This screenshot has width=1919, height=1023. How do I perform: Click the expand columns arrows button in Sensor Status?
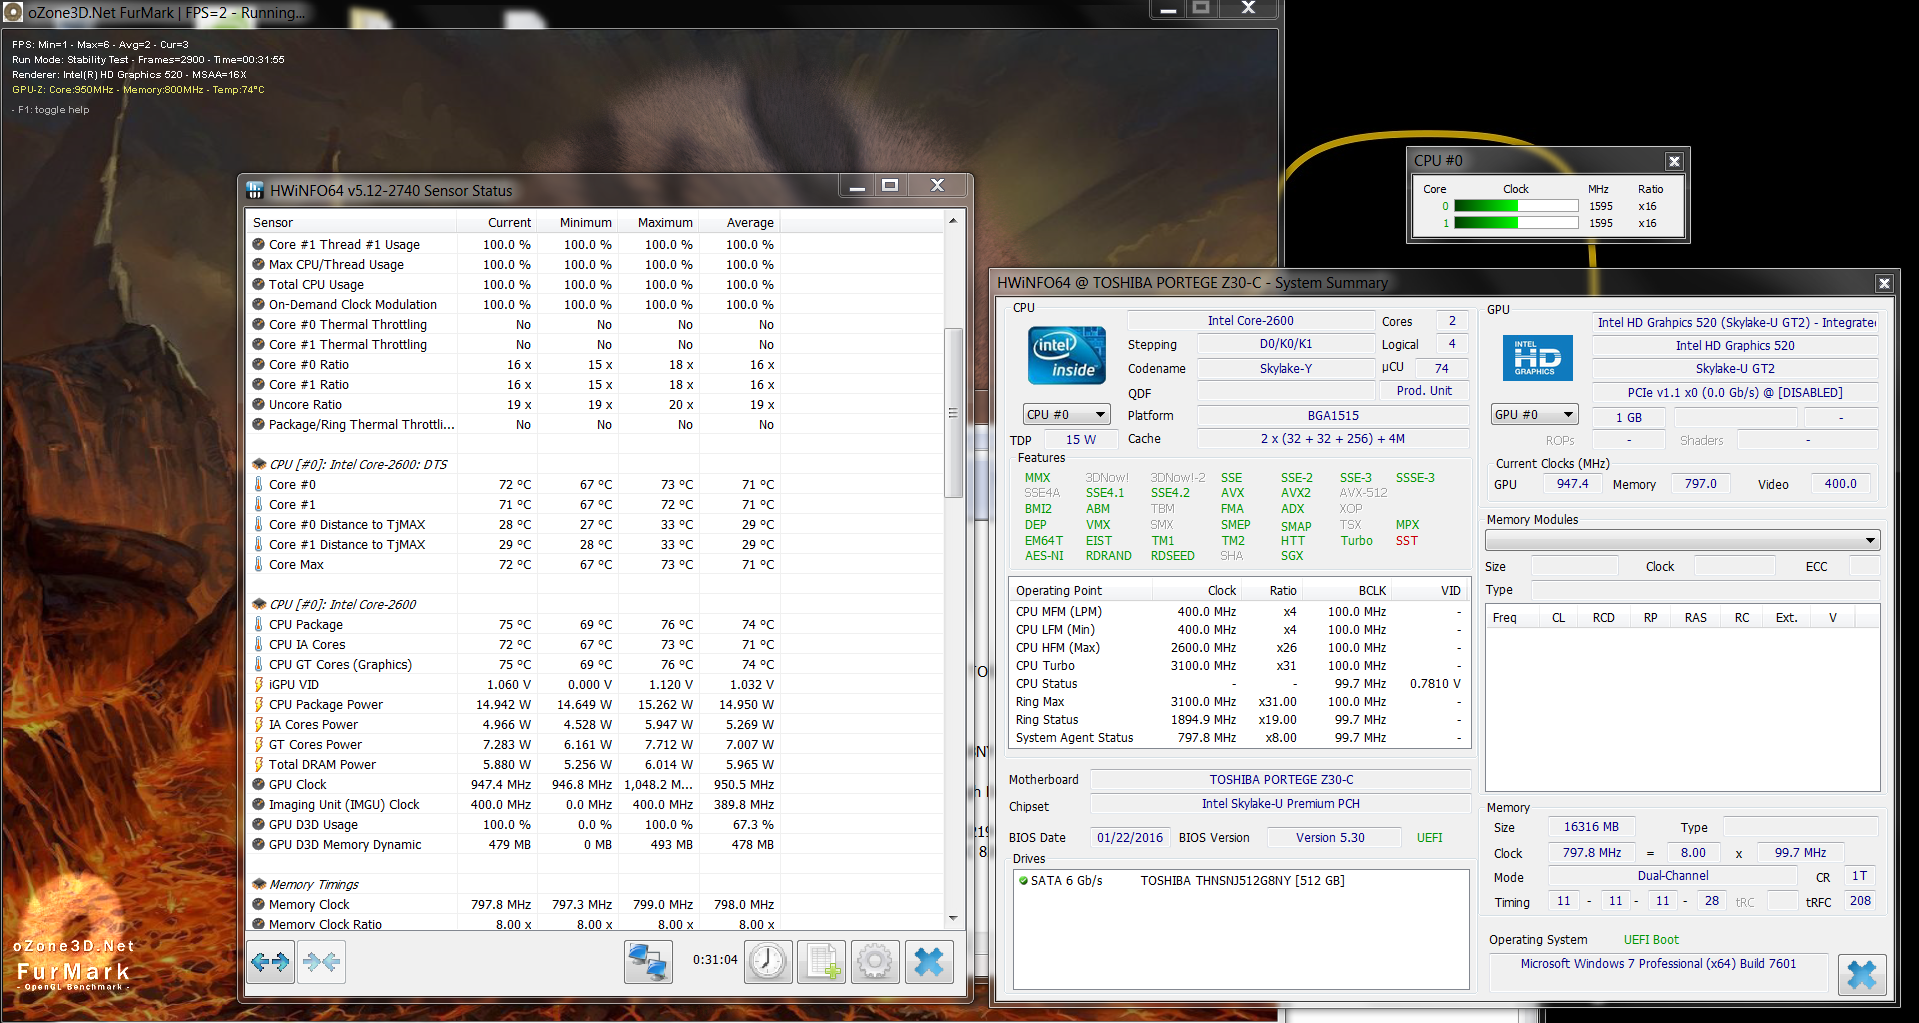270,962
